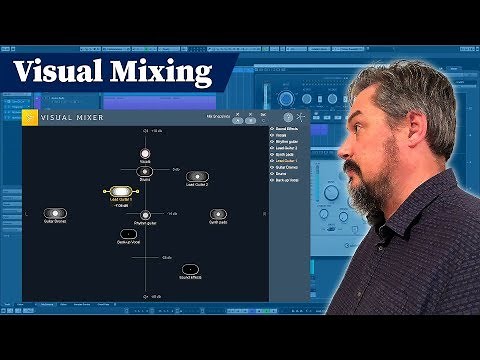Screen dimensions: 480x360
Task: Recall mix snapshot A button
Action: click(237, 121)
